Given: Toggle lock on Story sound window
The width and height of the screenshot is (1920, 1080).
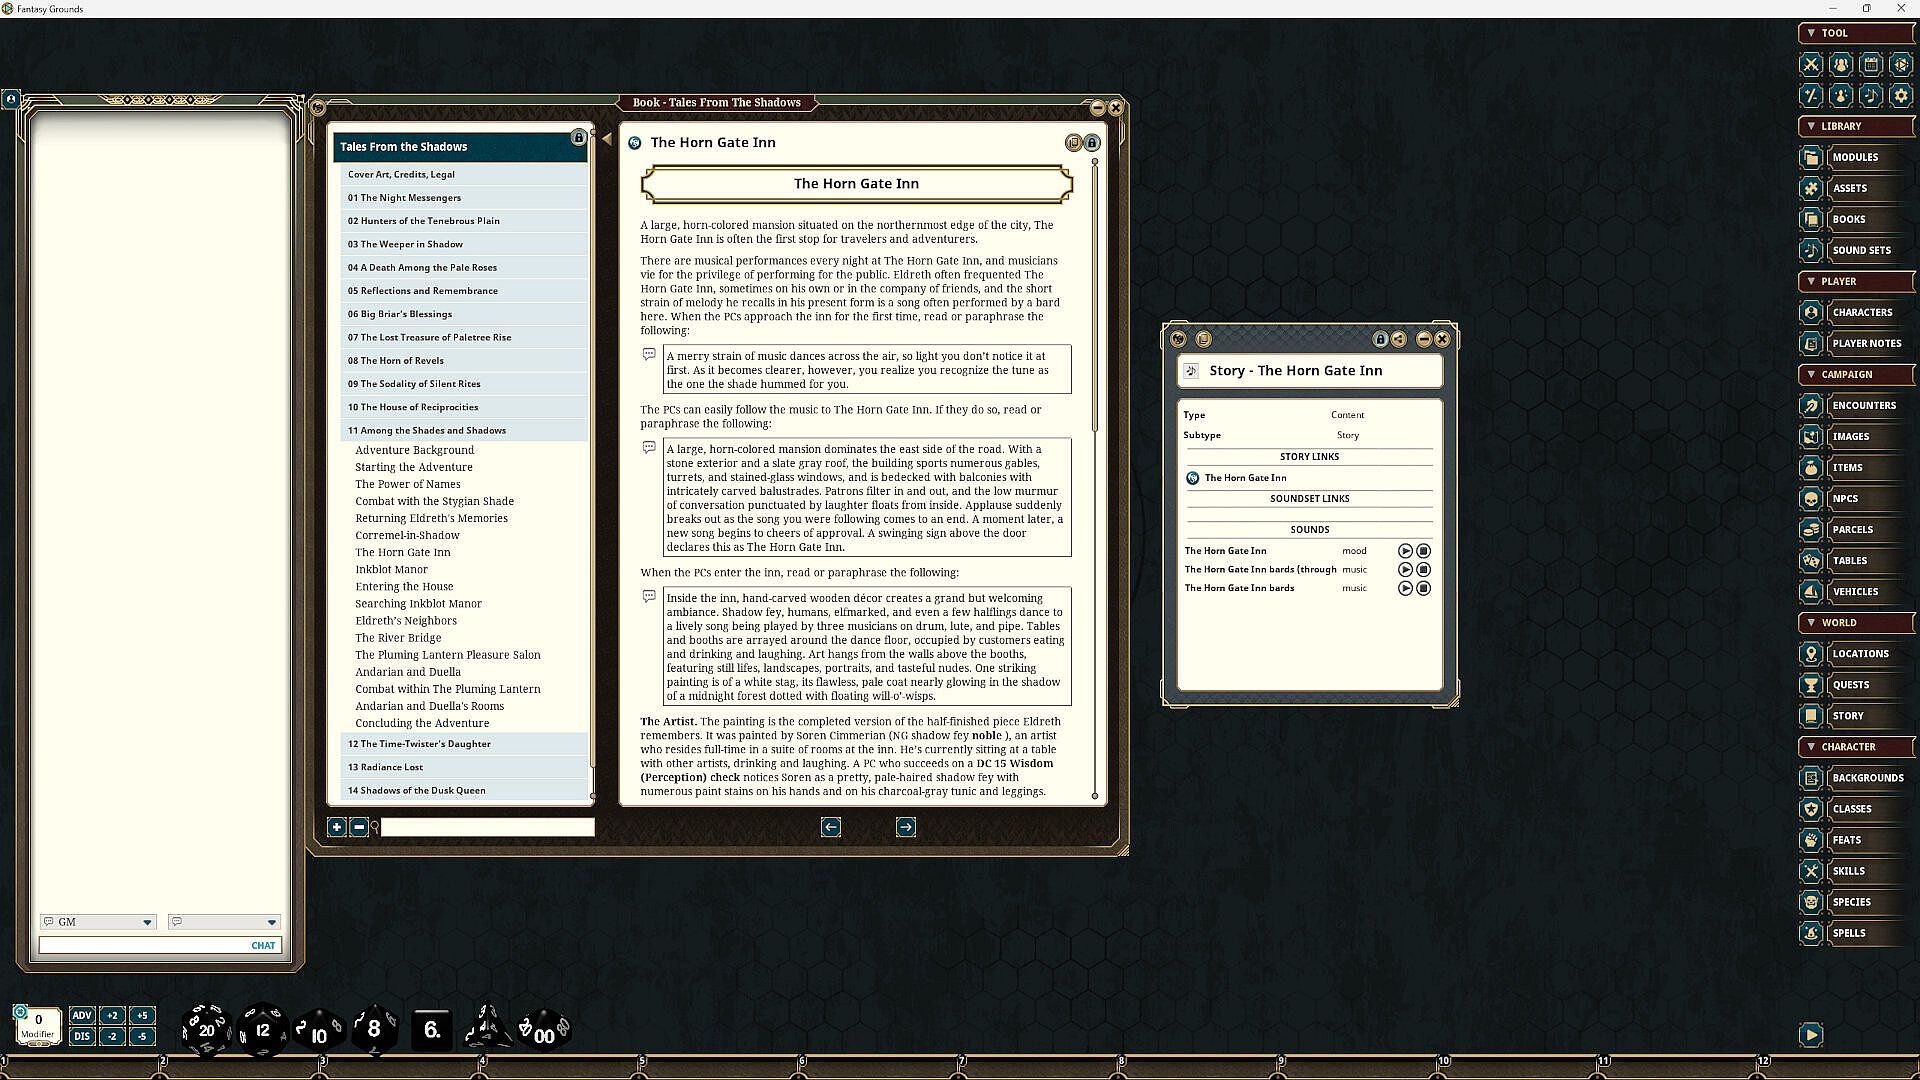Looking at the screenshot, I should [1380, 339].
